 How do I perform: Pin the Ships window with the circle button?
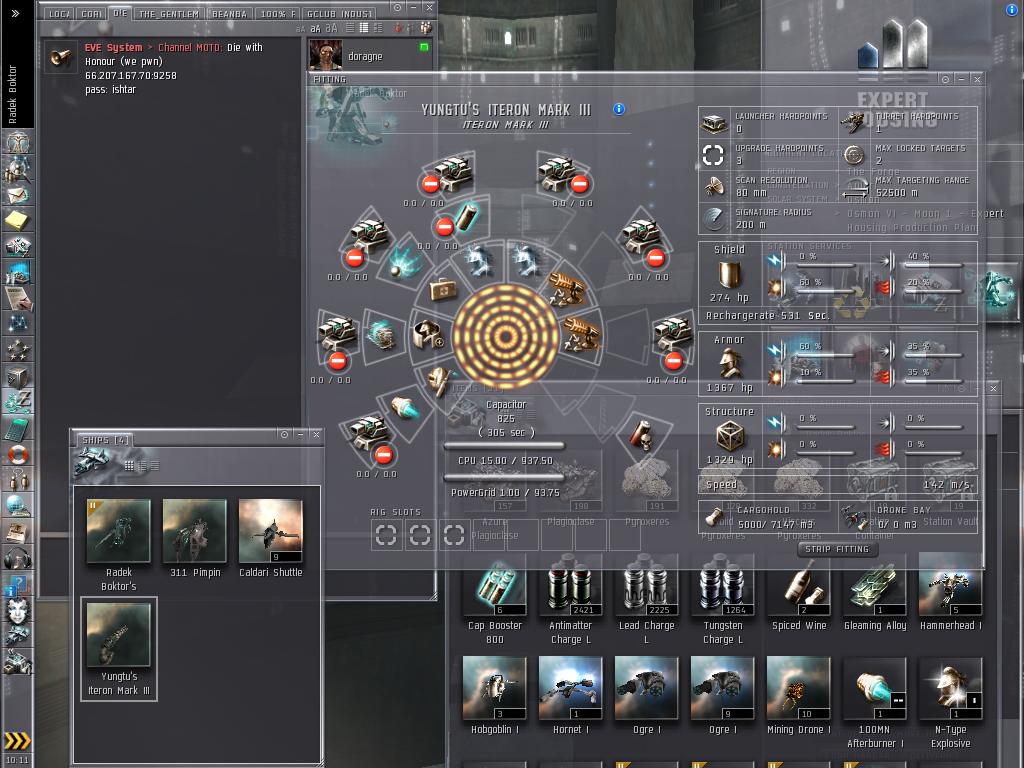click(x=284, y=434)
